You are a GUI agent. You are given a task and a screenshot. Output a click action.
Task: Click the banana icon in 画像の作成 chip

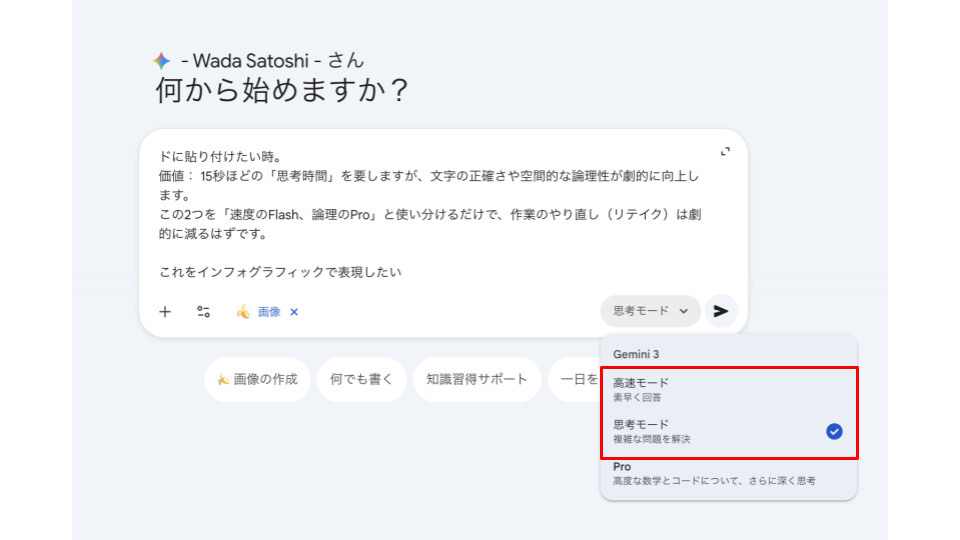pos(223,380)
